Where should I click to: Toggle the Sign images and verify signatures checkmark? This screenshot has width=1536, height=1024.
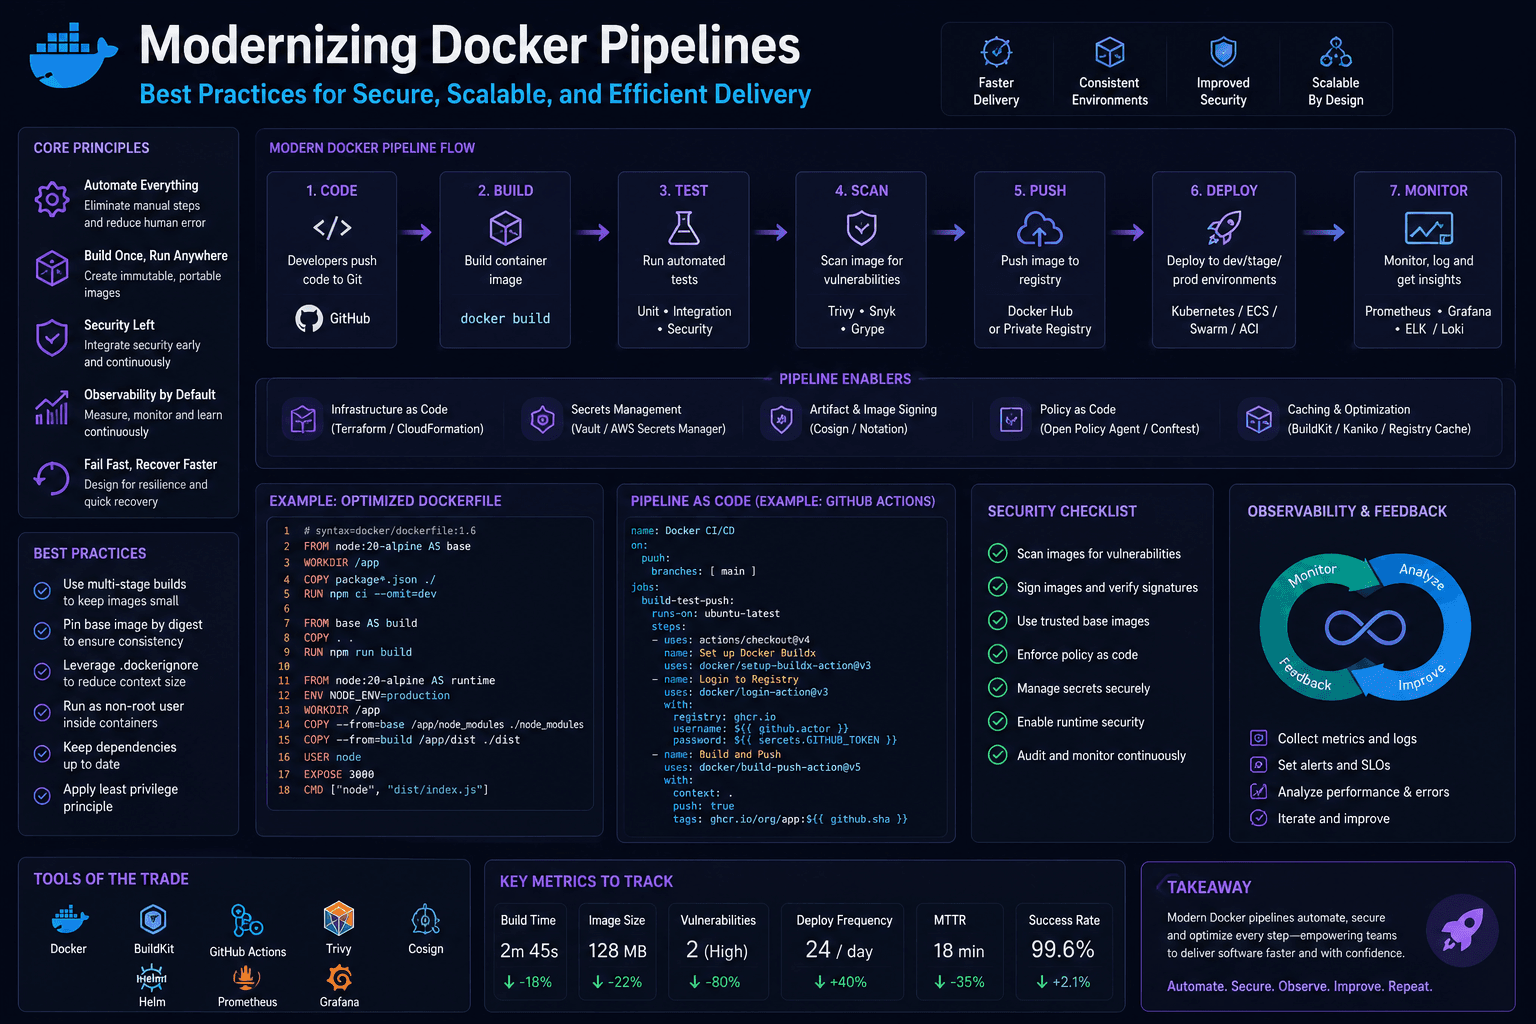pyautogui.click(x=997, y=587)
